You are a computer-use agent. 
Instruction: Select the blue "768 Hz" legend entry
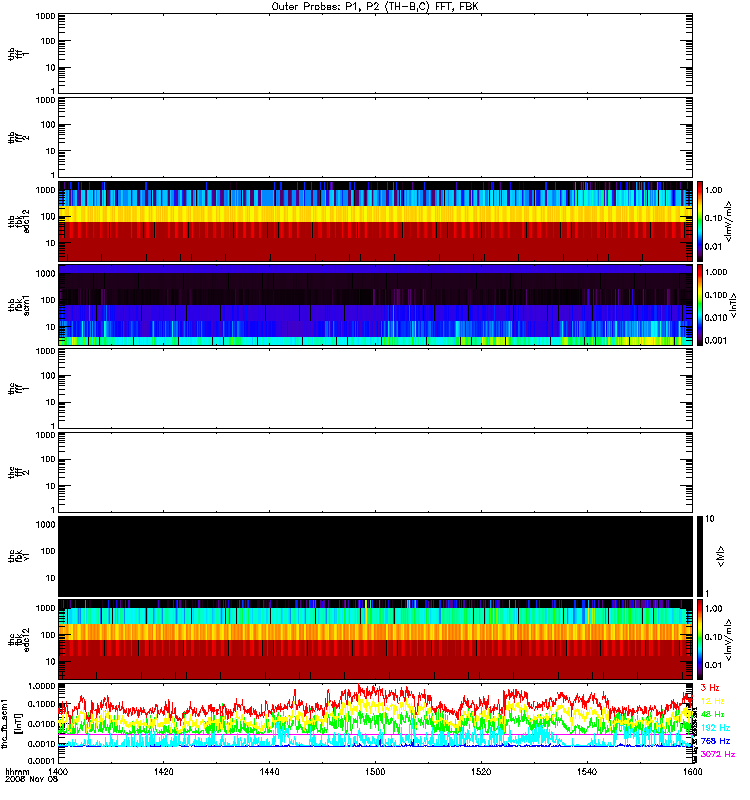(715, 741)
